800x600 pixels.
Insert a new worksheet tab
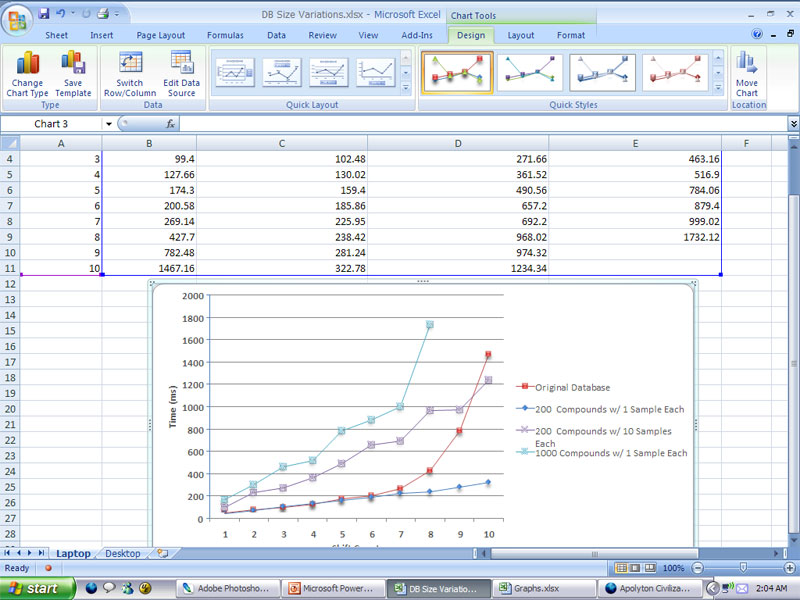(x=163, y=553)
